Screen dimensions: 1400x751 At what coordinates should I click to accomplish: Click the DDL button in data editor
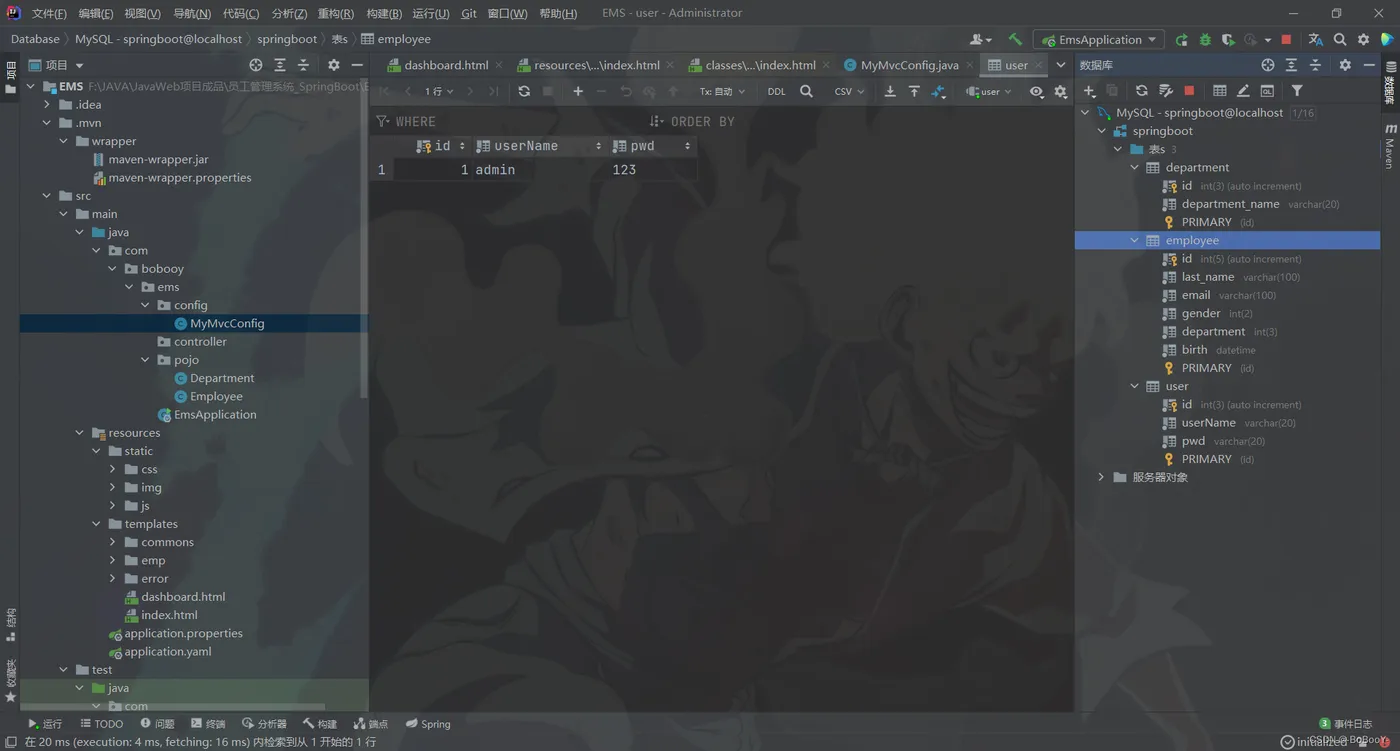777,91
